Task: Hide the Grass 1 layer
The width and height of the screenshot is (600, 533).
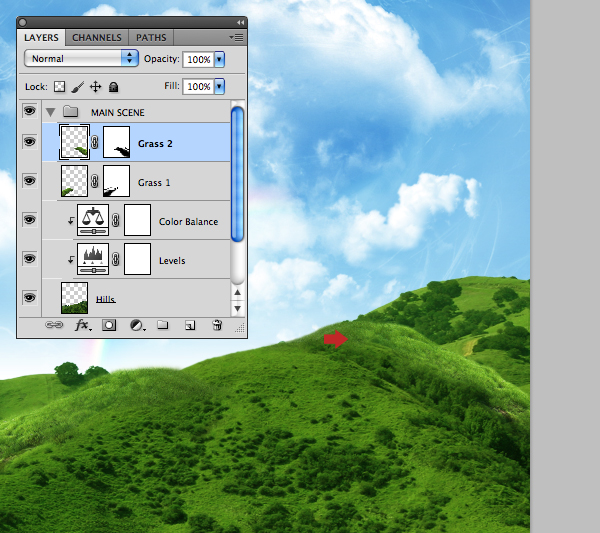Action: pos(29,181)
